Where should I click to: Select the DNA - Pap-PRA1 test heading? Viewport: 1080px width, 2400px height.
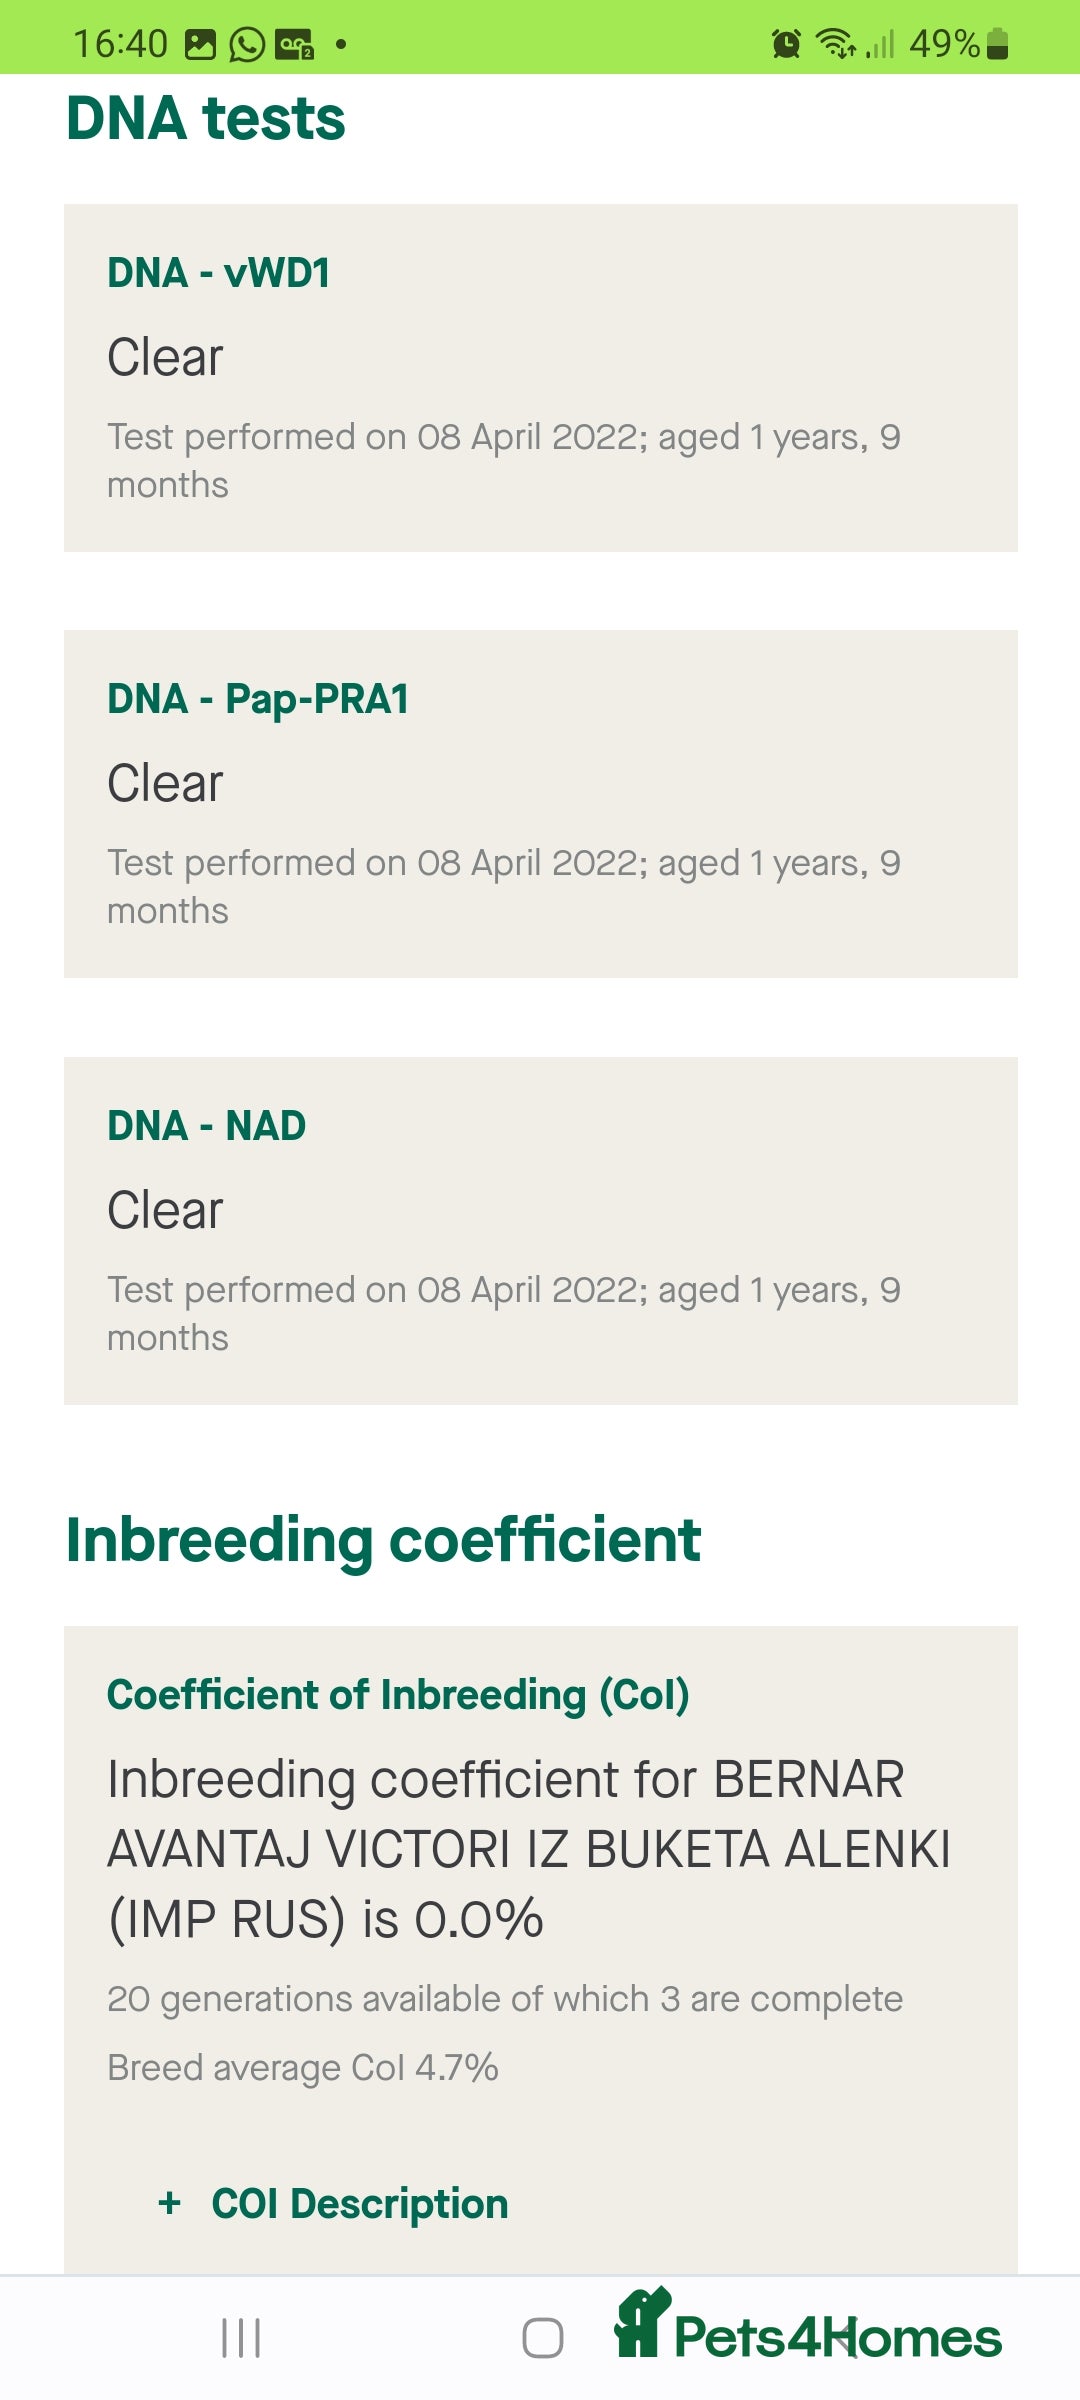[x=258, y=699]
